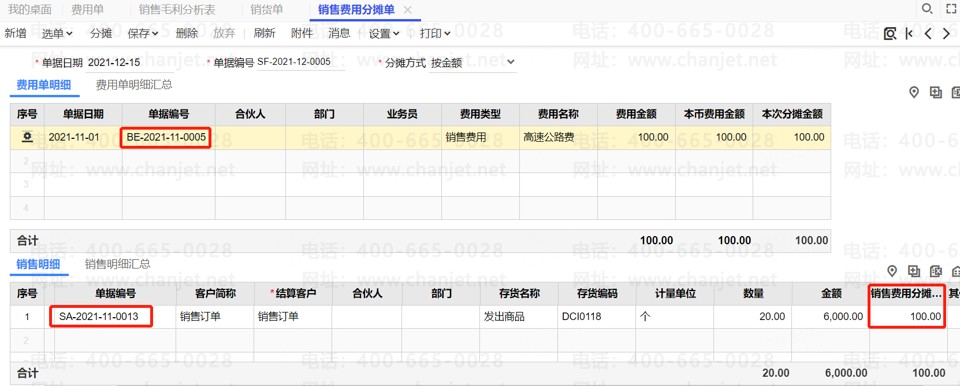Open the search magnifier icon at top right
Viewport: 960px width, 386px height.
[928, 9]
